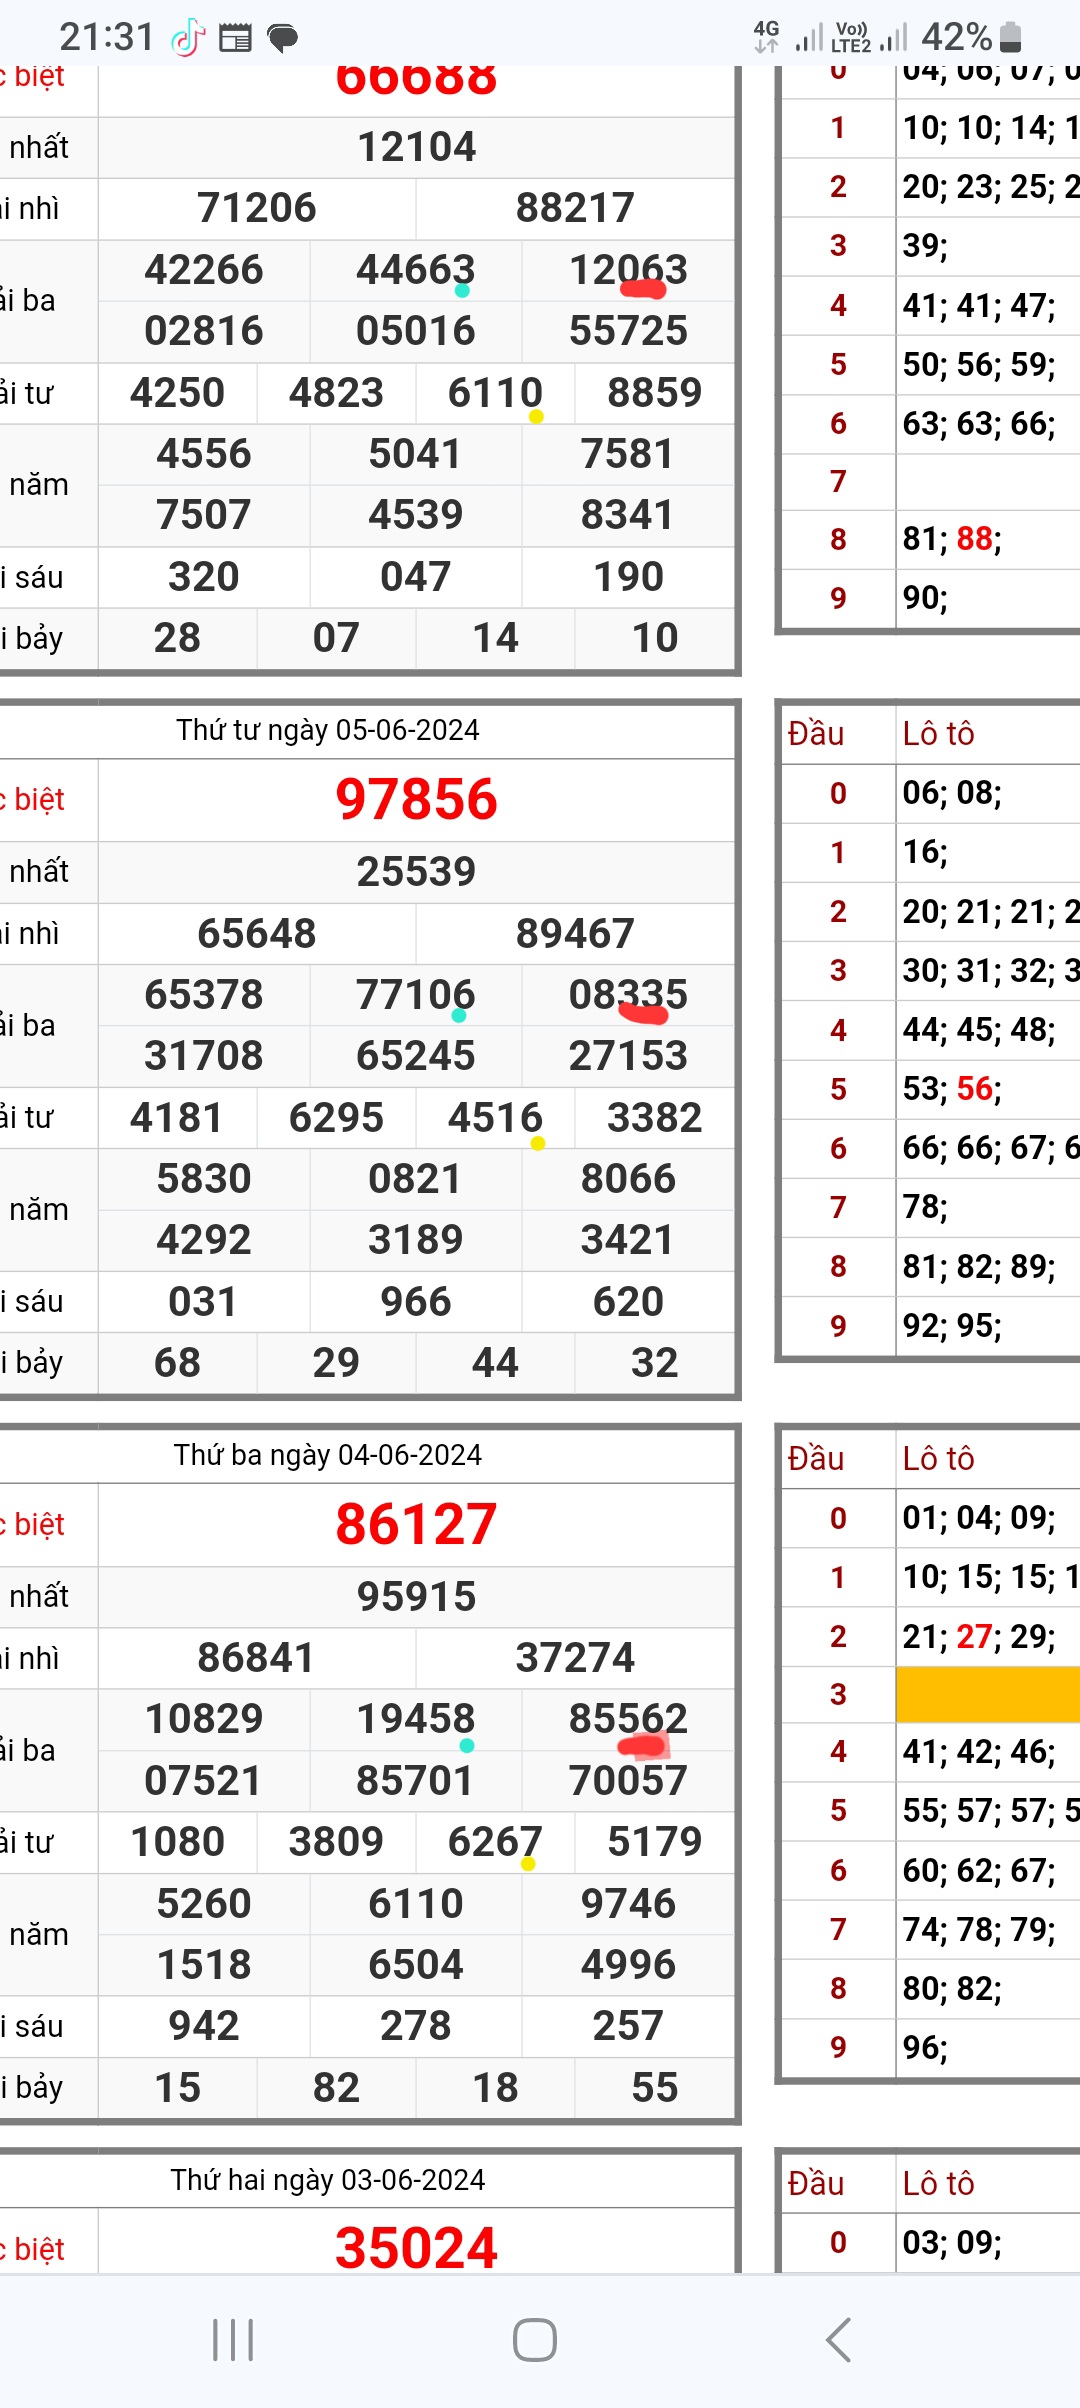Screen dimensions: 1080x2408
Task: Tap the fourth prize number 6295
Action: [336, 1118]
